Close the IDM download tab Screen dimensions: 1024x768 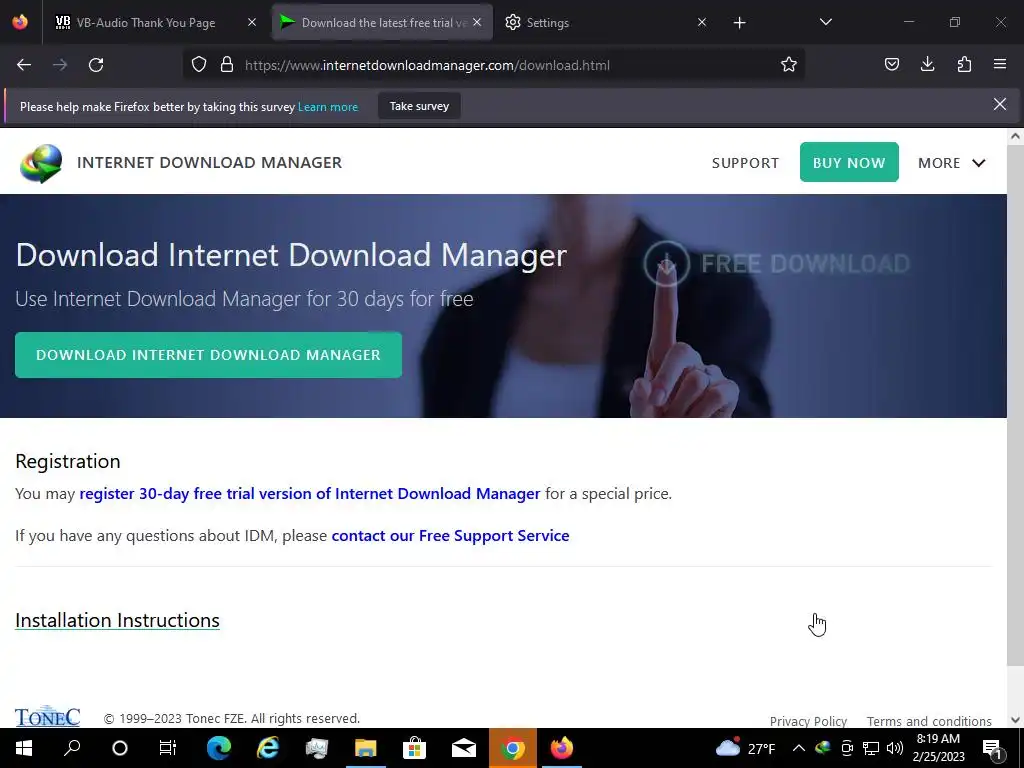pos(477,22)
